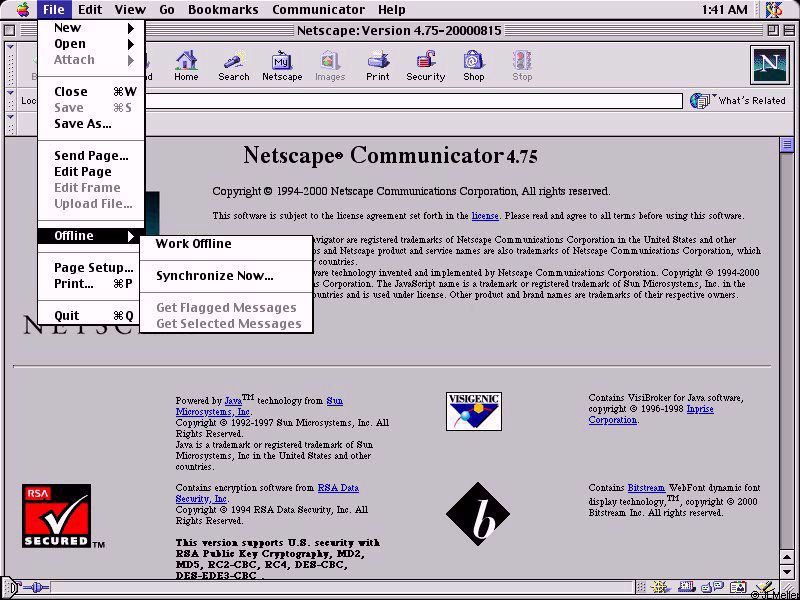Click the online/offline plug connection icon
The image size is (800, 600).
click(x=34, y=587)
